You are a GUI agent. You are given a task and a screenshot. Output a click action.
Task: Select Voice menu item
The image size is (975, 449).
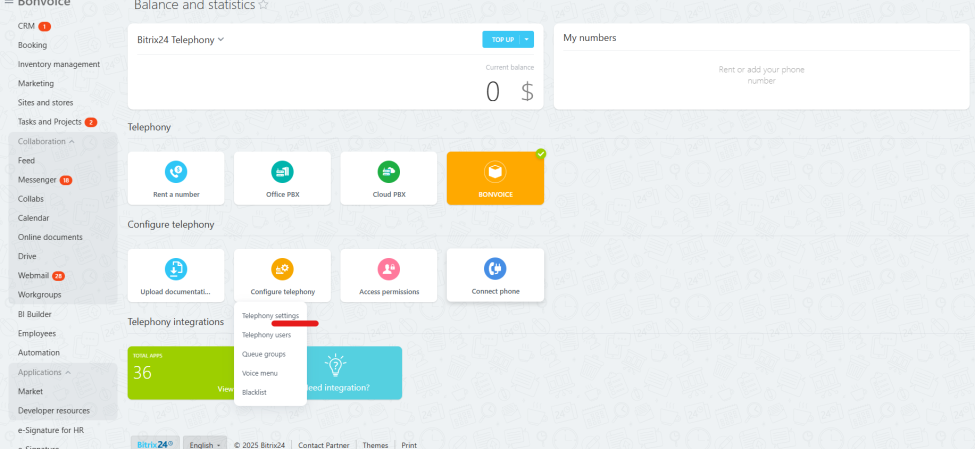click(x=260, y=373)
